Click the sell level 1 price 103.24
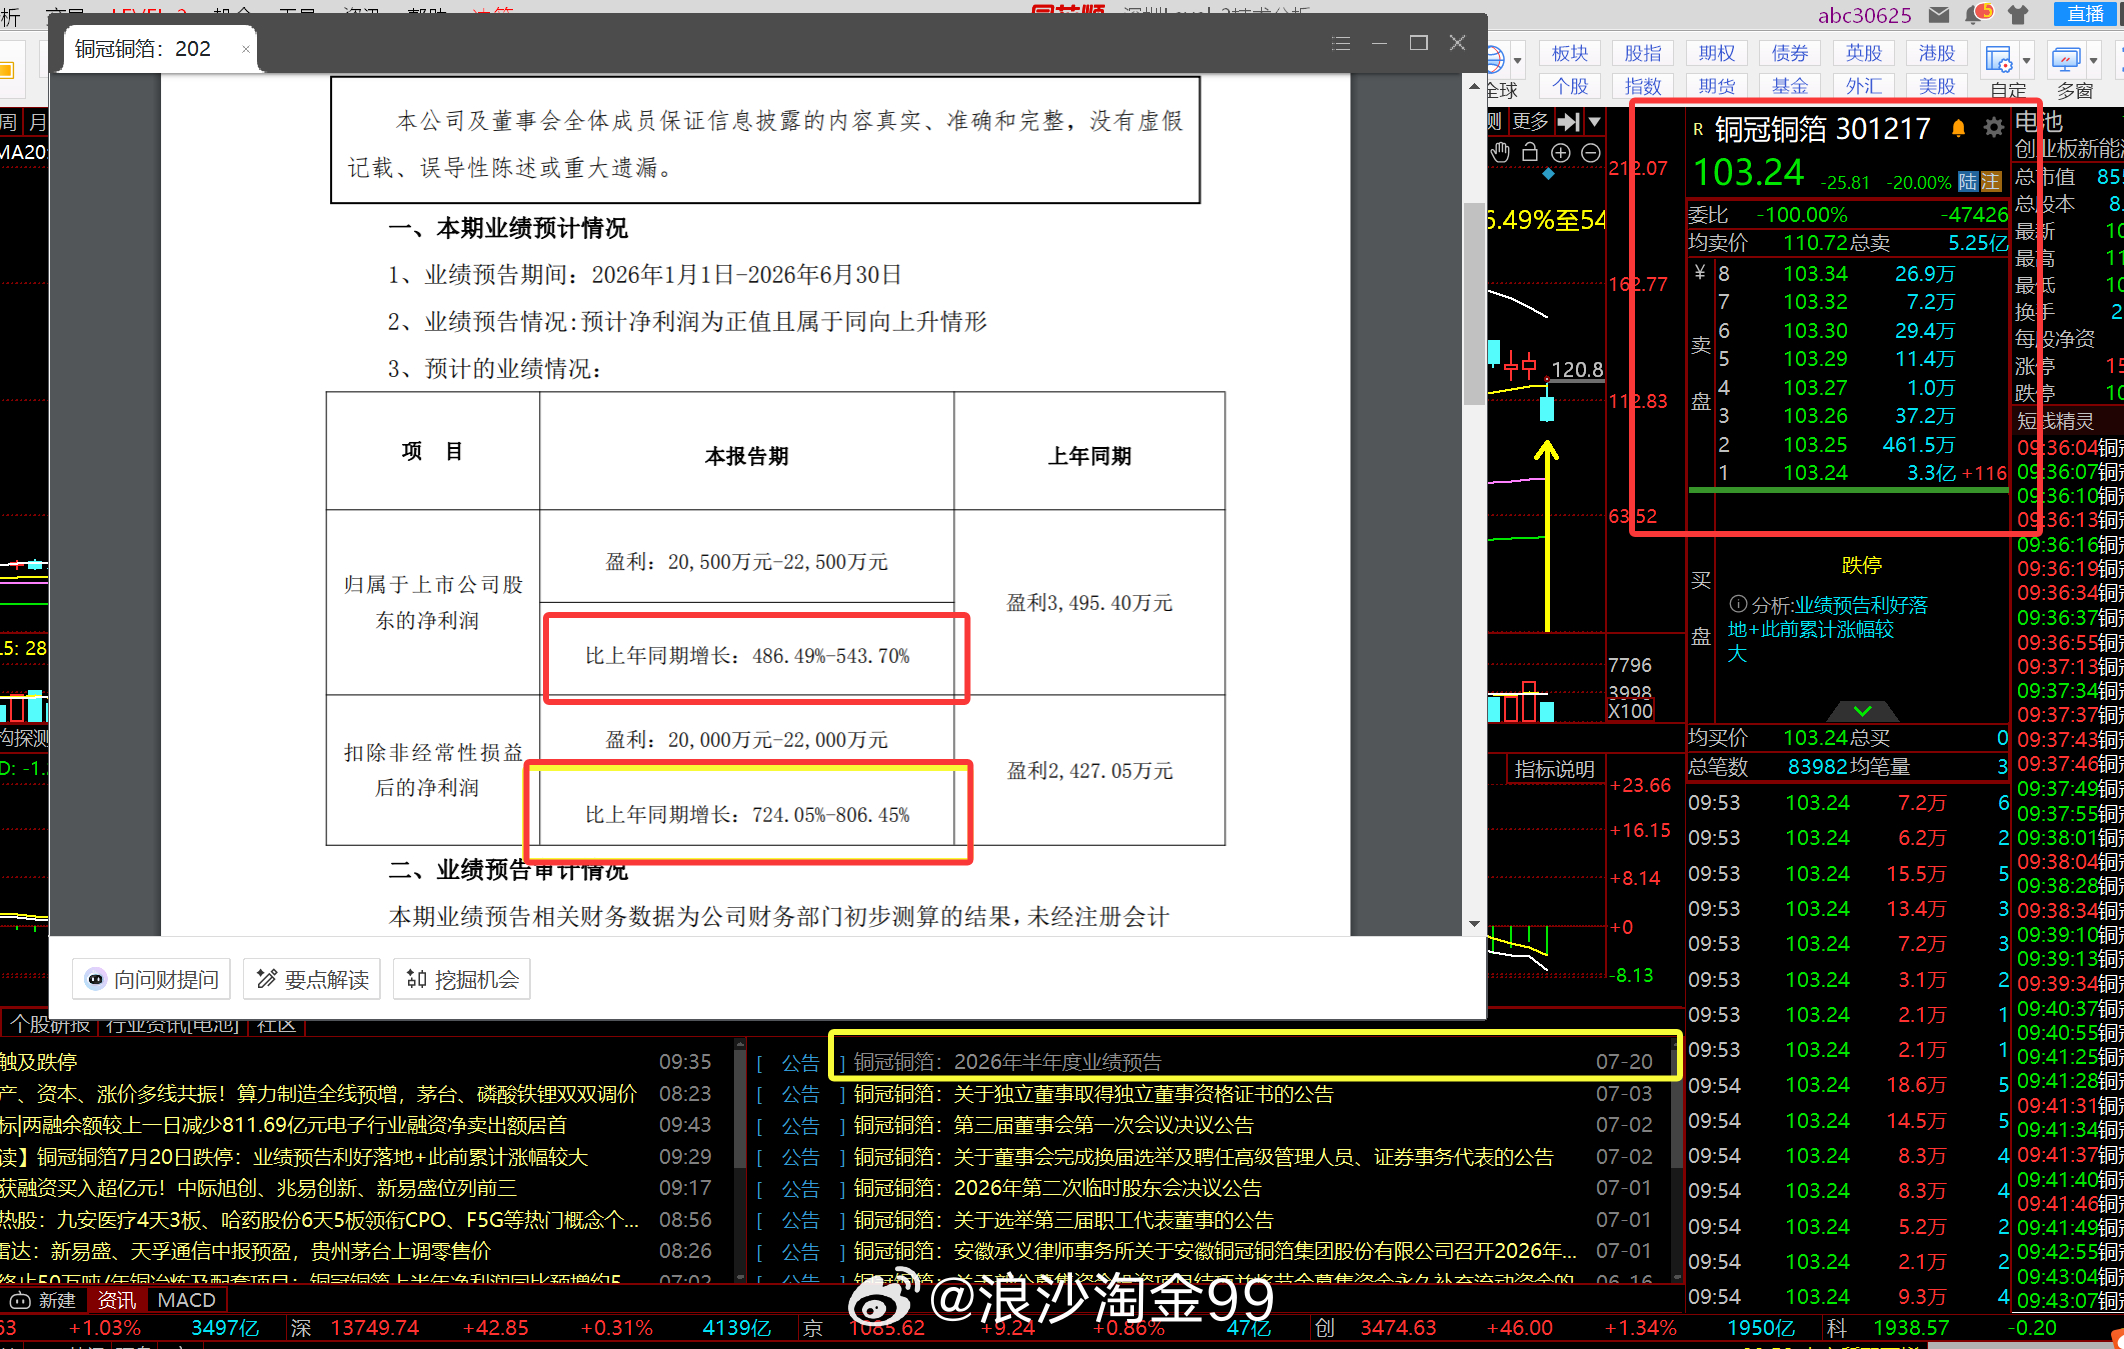Screen dimensions: 2124x1349 [x=1816, y=473]
